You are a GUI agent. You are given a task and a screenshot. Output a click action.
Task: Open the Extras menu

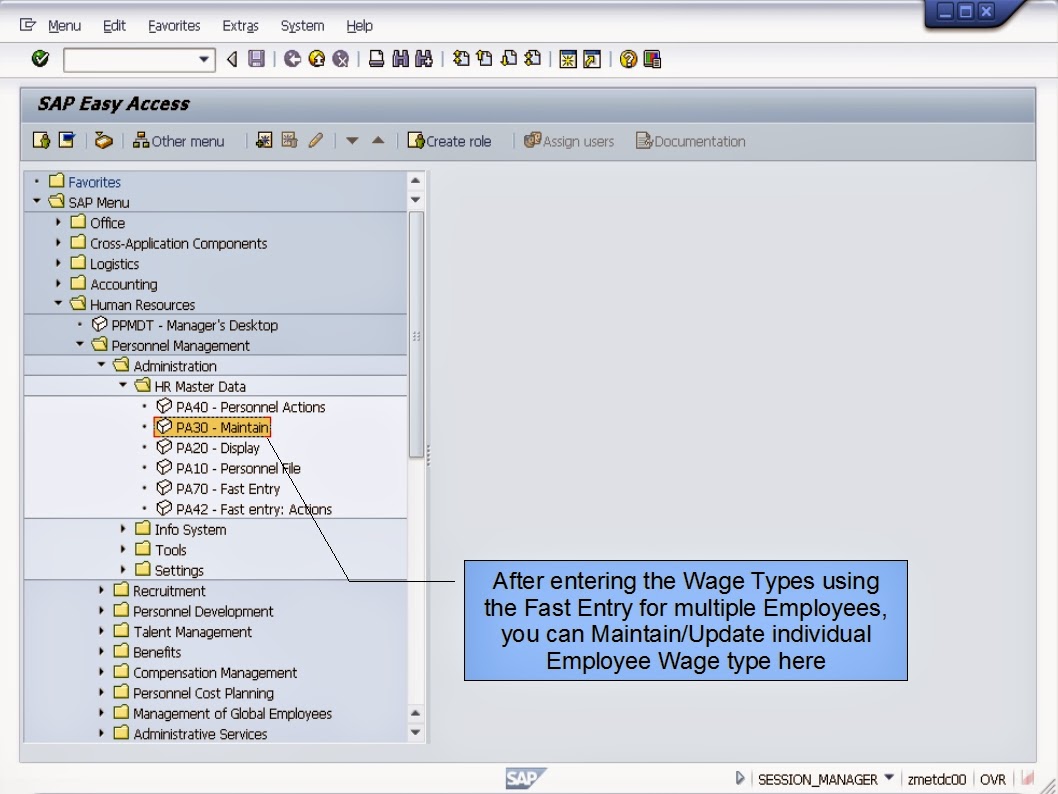pyautogui.click(x=240, y=26)
